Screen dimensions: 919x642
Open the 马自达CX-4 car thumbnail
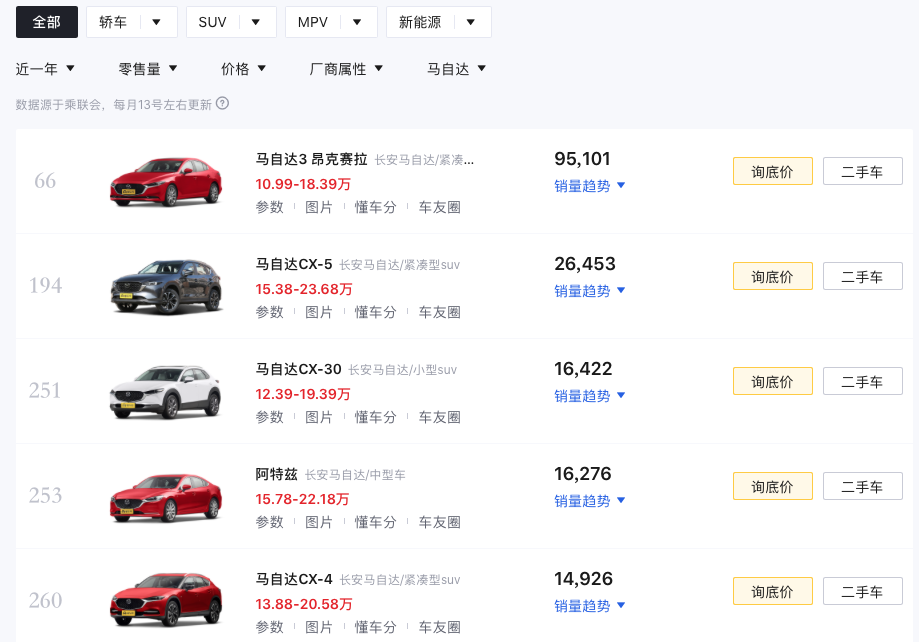[166, 600]
